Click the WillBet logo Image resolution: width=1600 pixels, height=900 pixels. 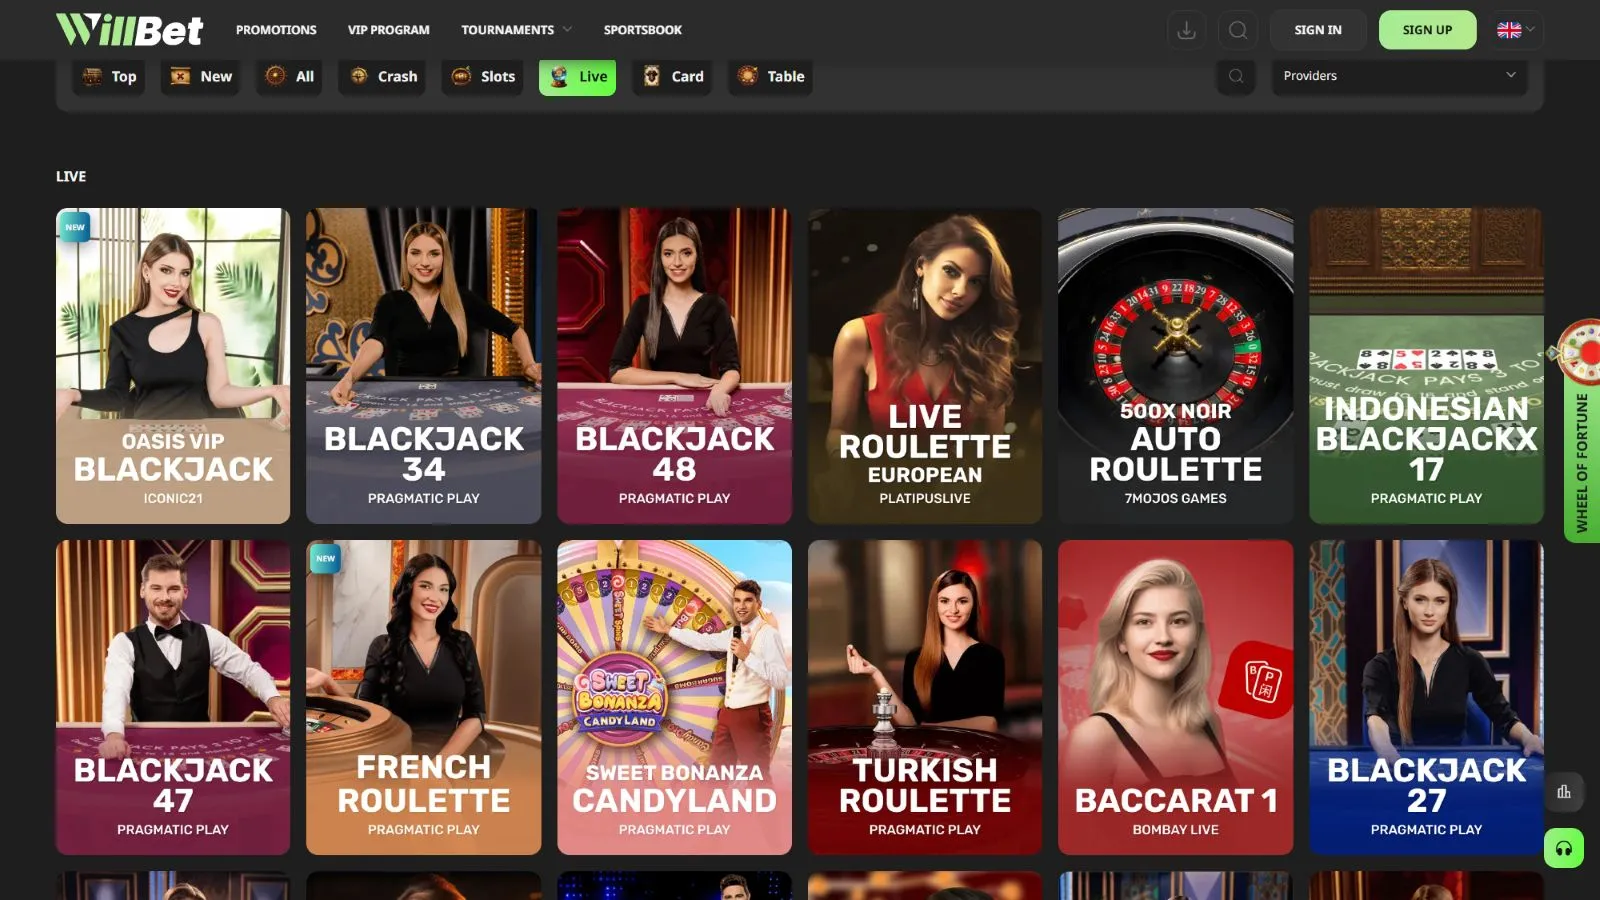pyautogui.click(x=130, y=30)
